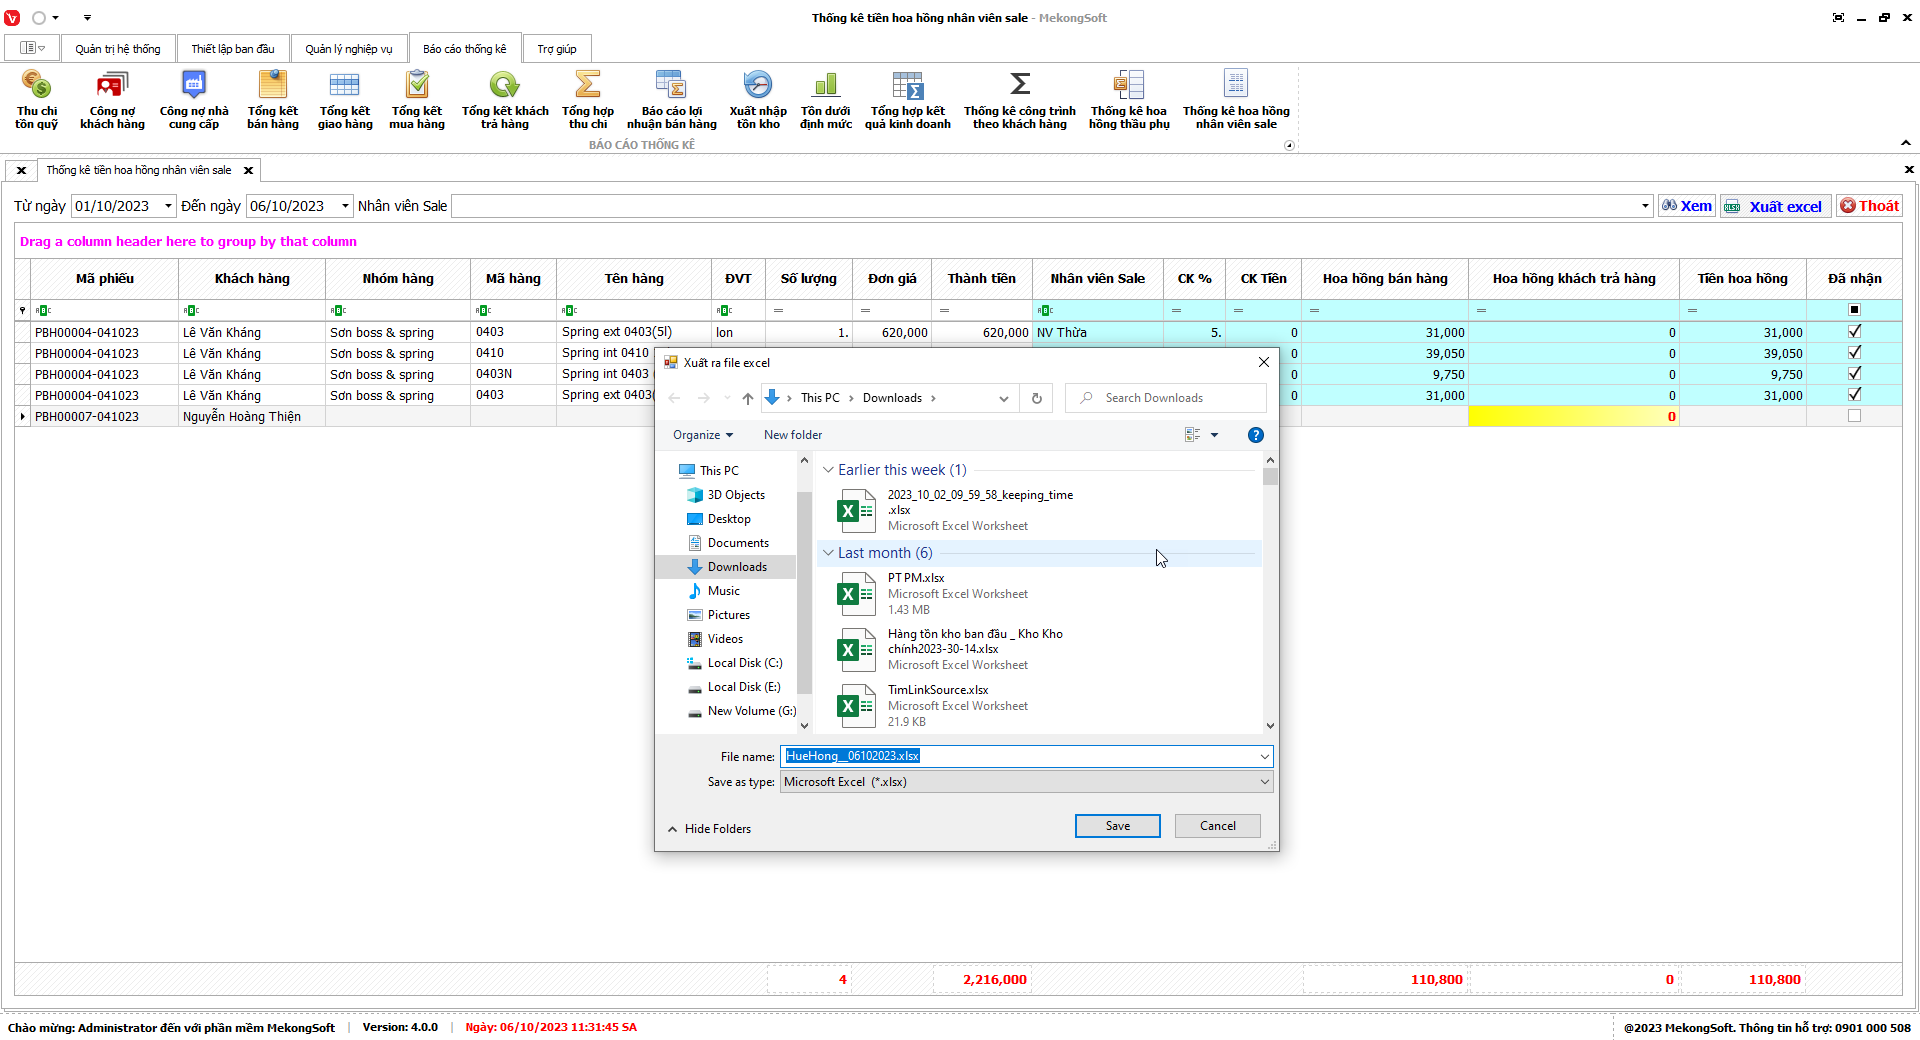This screenshot has width=1920, height=1040.
Task: Switch to Báo cáo thống kê tab
Action: (x=465, y=49)
